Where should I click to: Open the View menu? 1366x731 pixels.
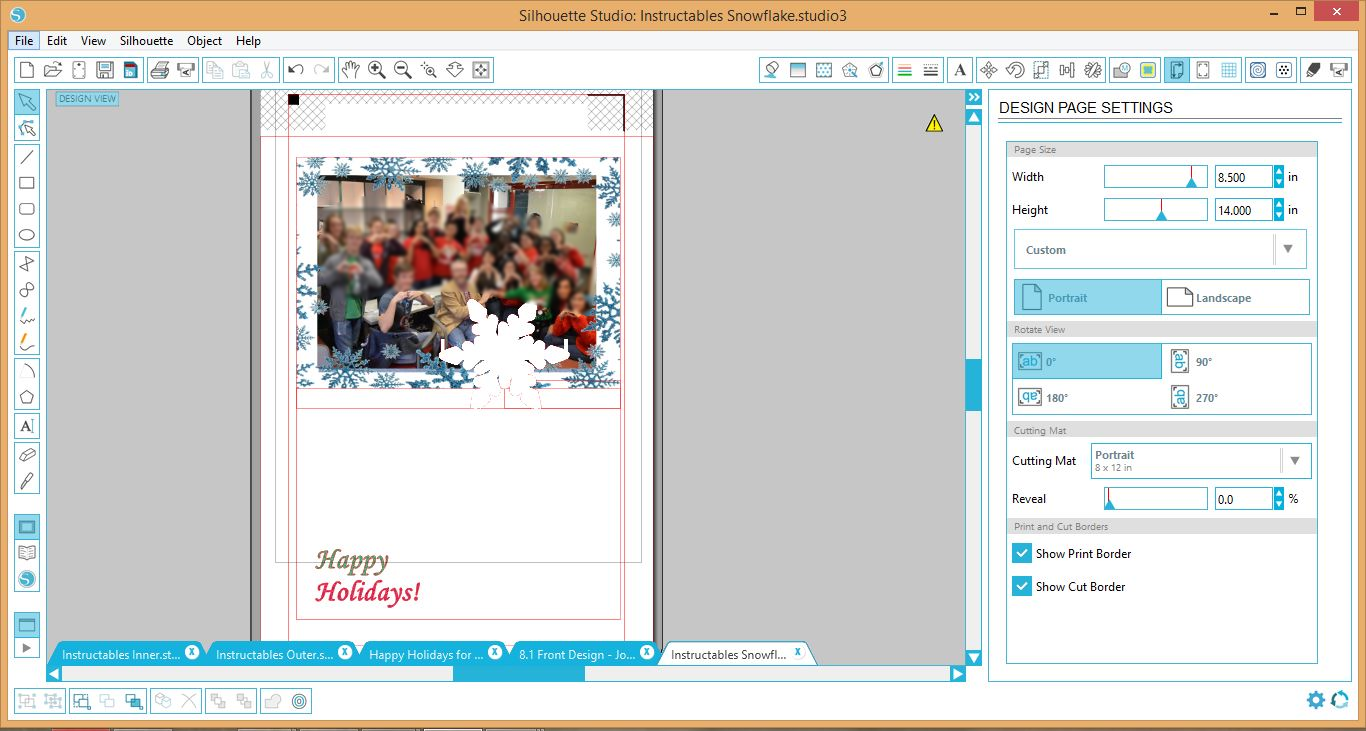point(93,41)
